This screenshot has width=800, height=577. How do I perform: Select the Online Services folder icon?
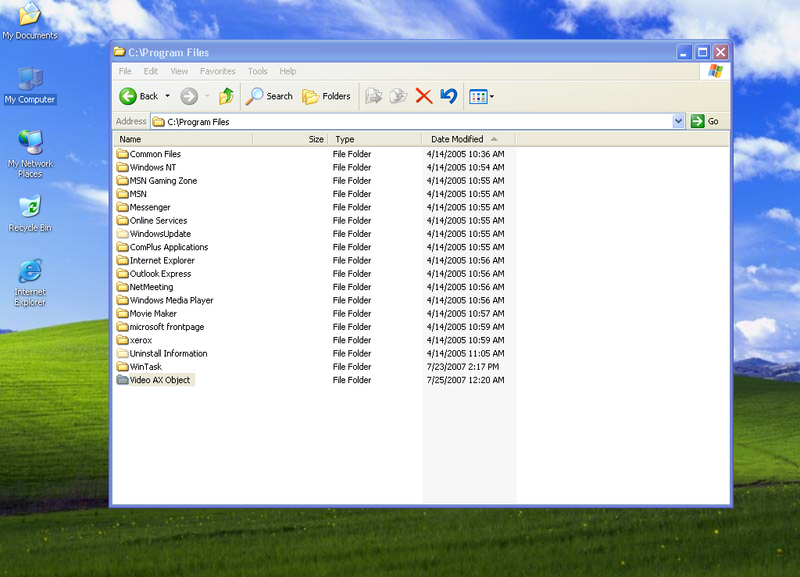pyautogui.click(x=122, y=220)
